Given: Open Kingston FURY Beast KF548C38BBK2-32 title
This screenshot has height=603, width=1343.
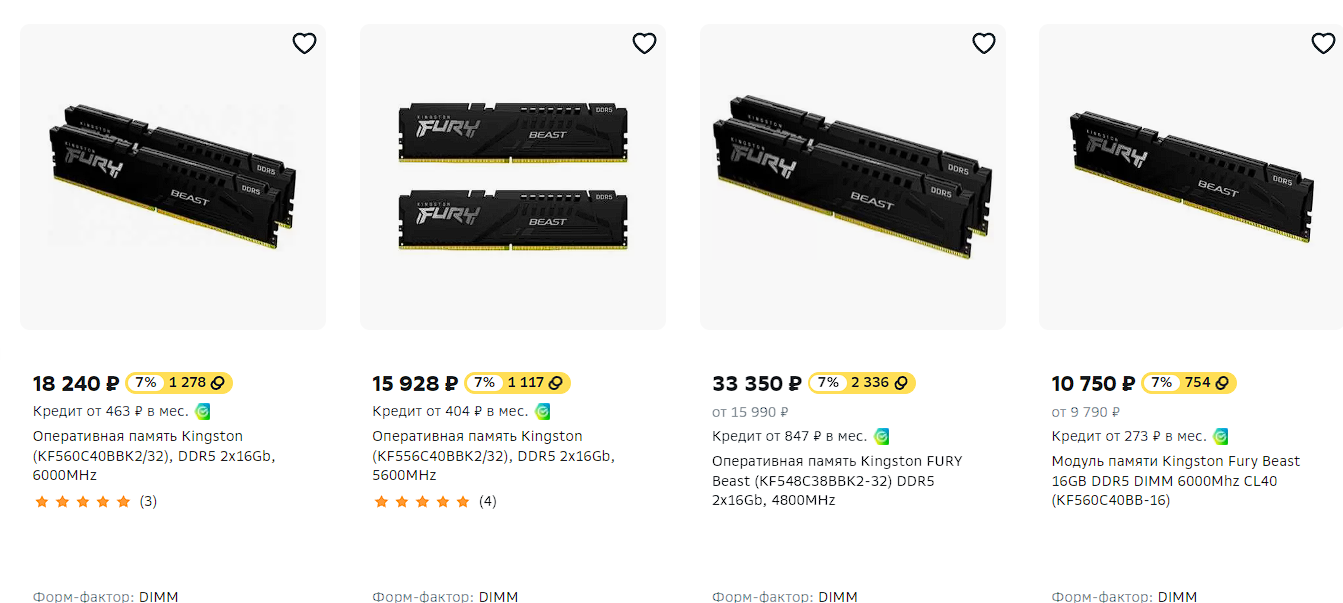Looking at the screenshot, I should (x=836, y=480).
